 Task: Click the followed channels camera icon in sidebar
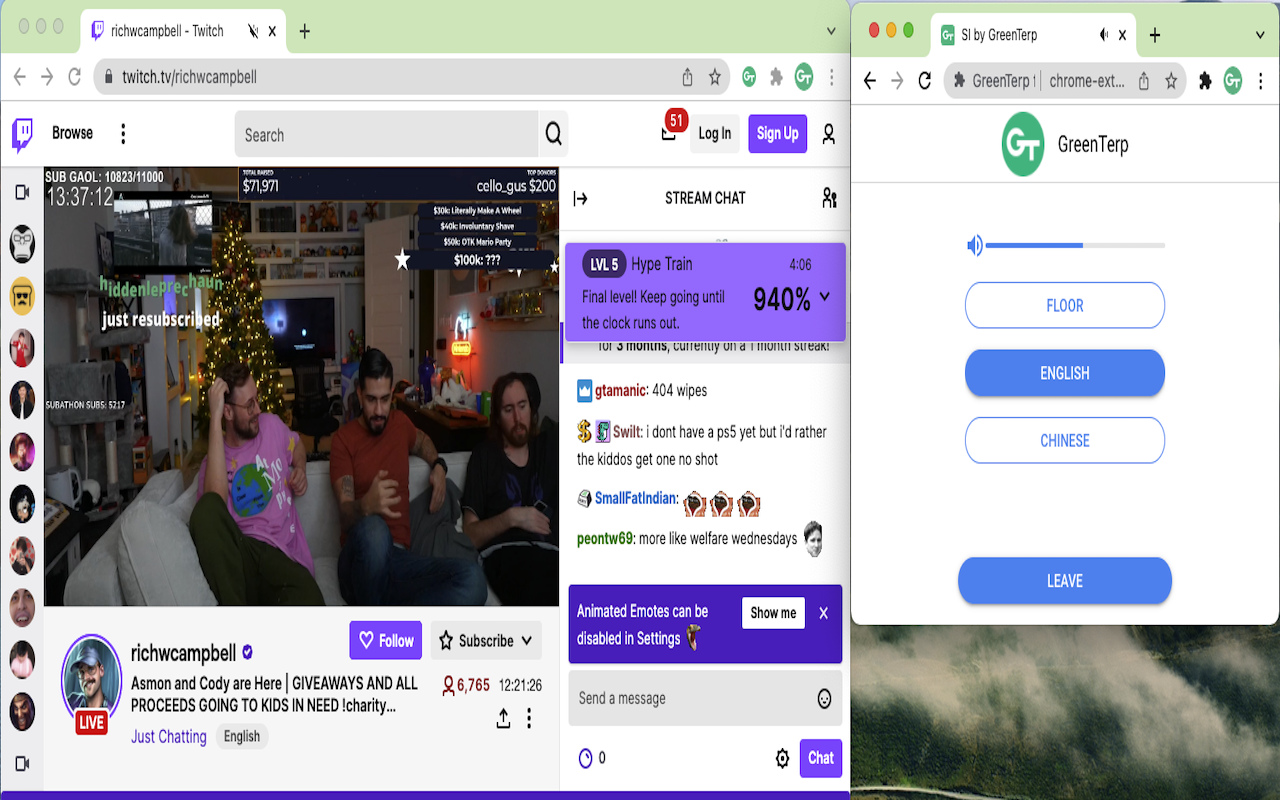tap(22, 192)
